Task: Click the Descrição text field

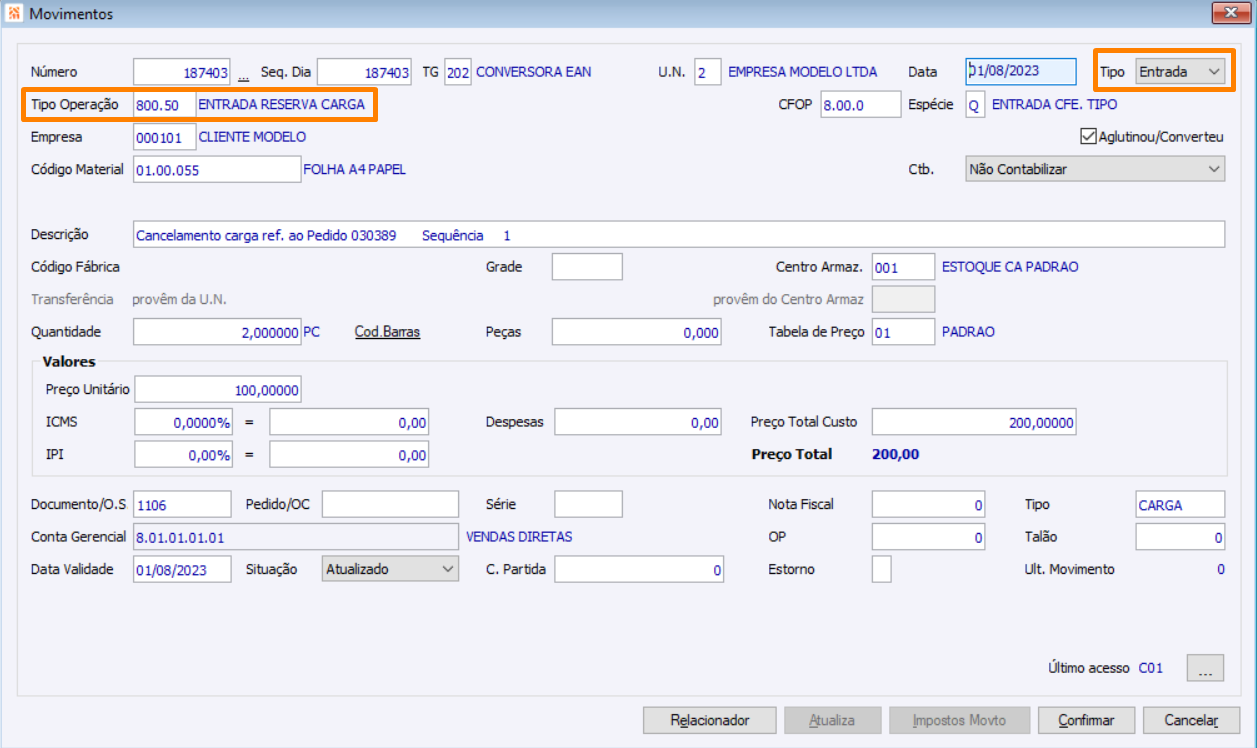Action: pos(679,234)
